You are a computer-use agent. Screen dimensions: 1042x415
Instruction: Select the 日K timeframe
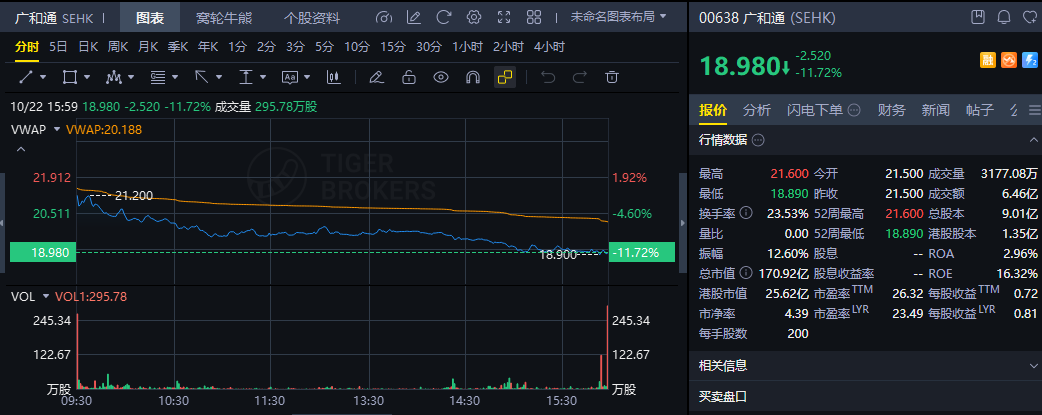pos(88,47)
